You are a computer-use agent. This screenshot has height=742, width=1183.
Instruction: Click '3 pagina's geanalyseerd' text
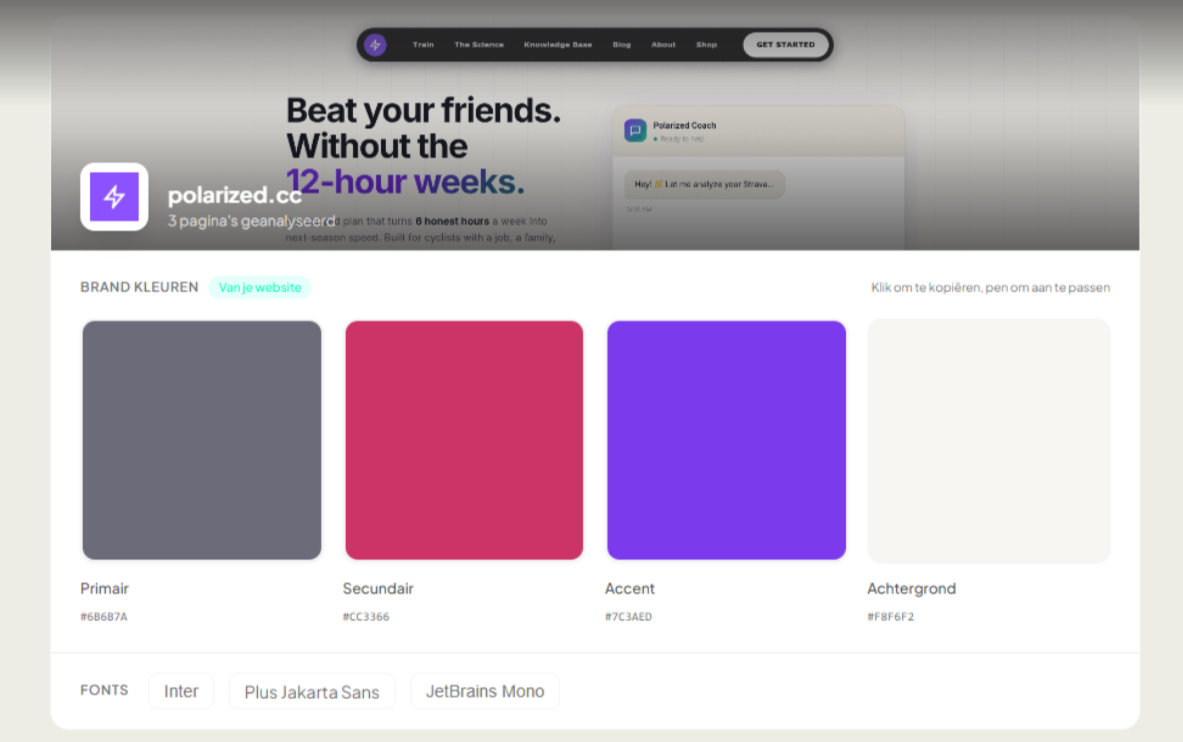(x=251, y=221)
